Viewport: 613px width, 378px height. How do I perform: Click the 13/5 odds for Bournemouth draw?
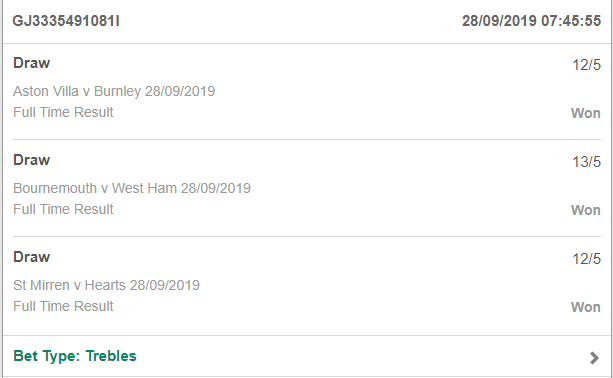click(x=586, y=162)
